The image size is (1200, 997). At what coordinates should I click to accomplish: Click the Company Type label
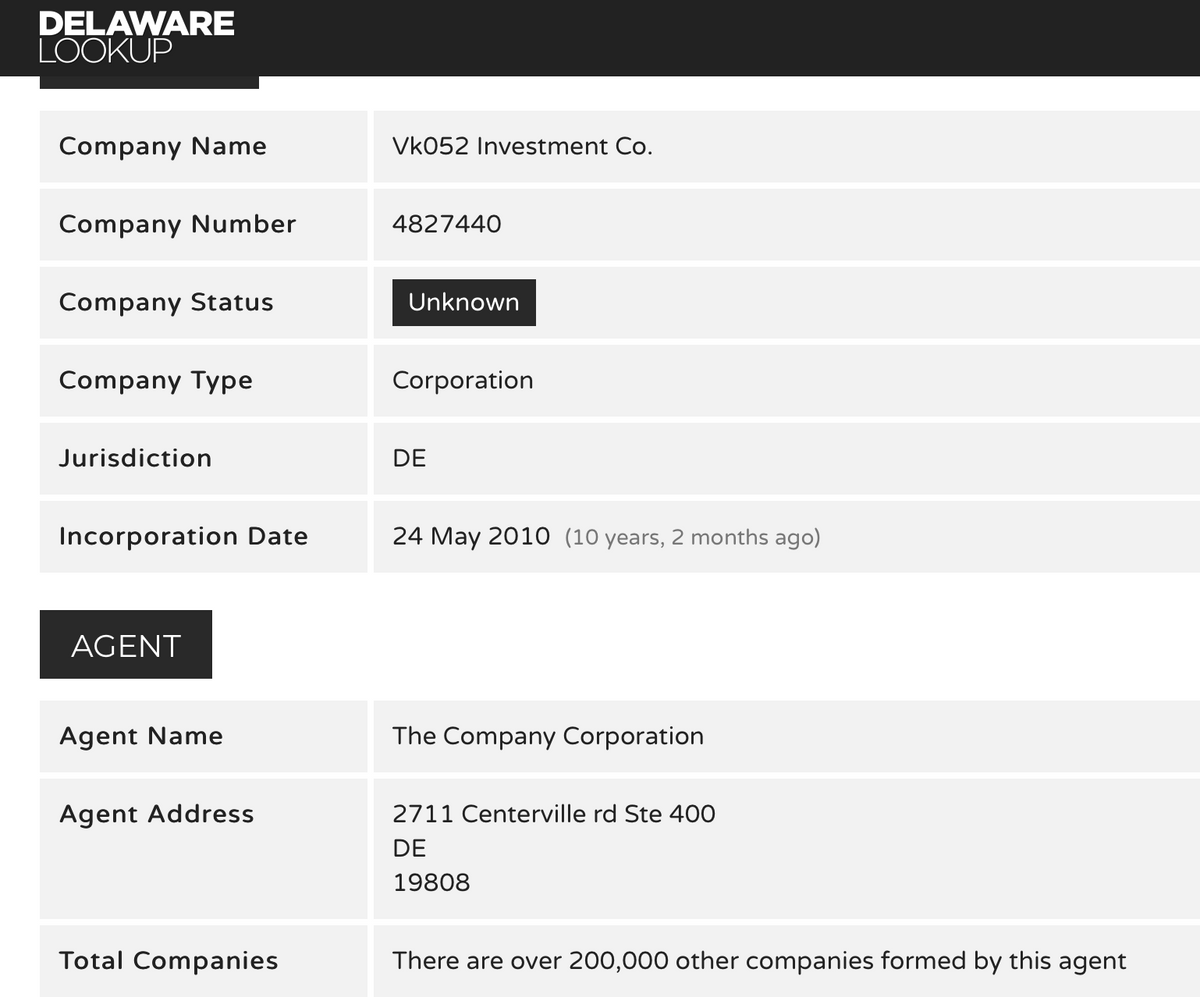[x=156, y=380]
